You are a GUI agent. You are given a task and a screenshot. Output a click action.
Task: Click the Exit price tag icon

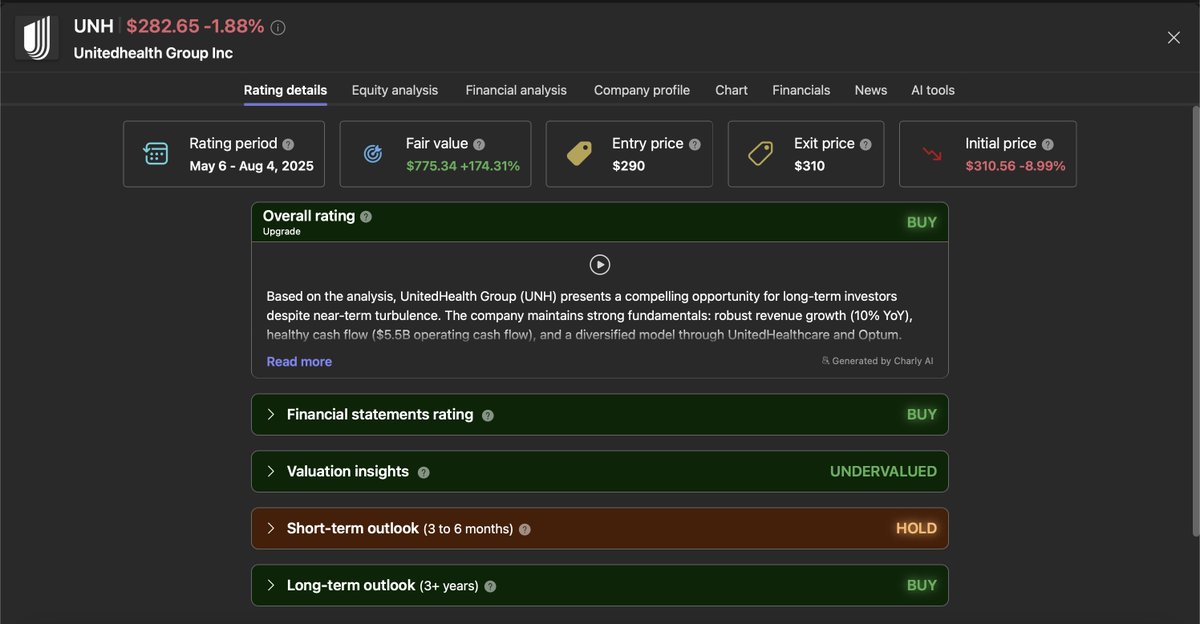click(761, 154)
